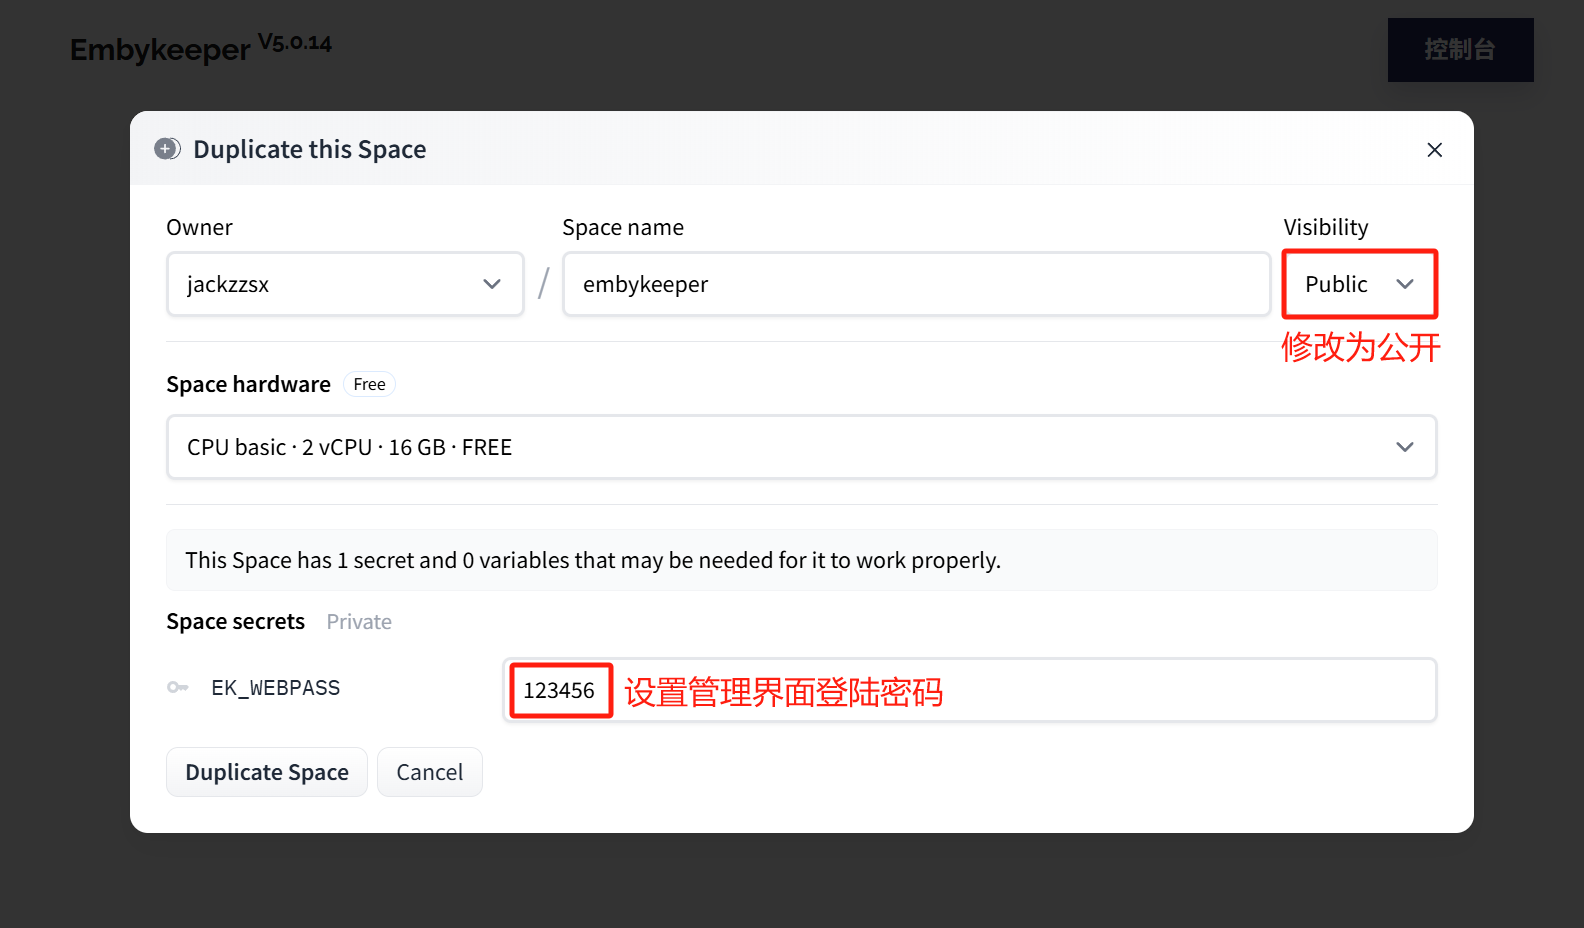This screenshot has width=1584, height=928.
Task: Click the Private label beside Space secrets
Action: [x=359, y=622]
